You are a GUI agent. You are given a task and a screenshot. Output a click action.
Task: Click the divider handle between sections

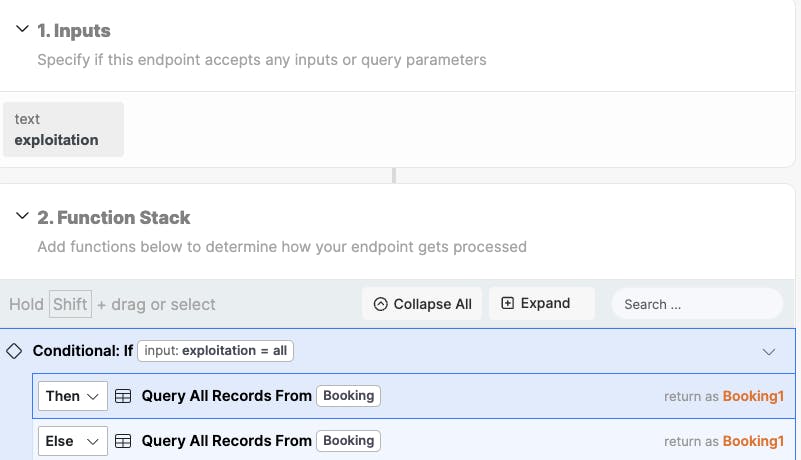tap(394, 175)
